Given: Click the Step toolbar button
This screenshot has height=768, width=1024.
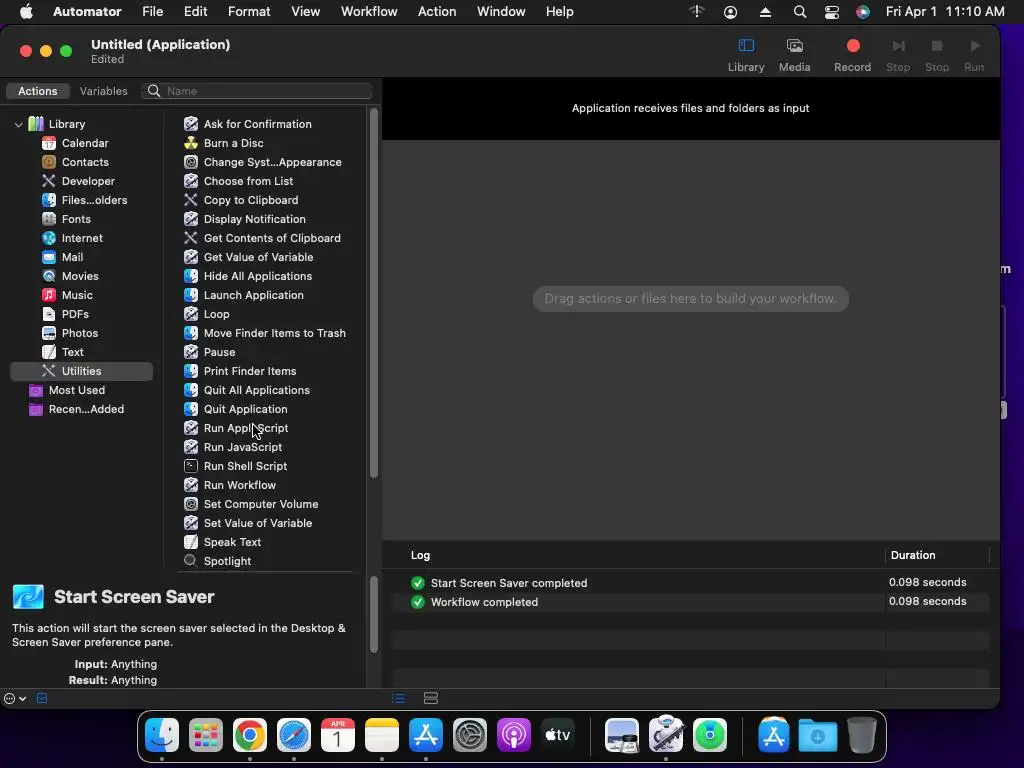Looking at the screenshot, I should coord(898,55).
